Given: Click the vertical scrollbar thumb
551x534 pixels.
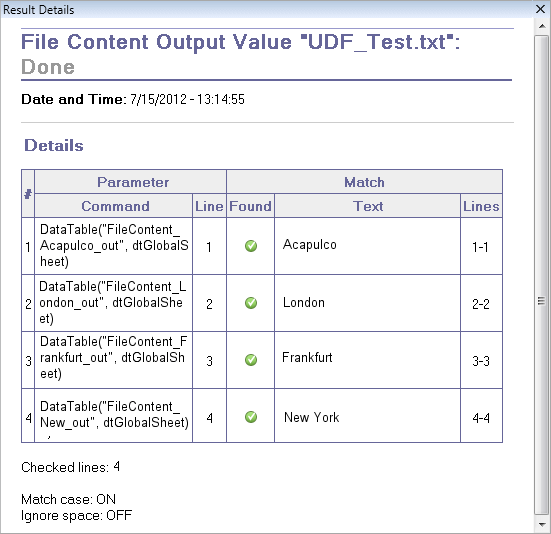Looking at the screenshot, I should pos(542,275).
